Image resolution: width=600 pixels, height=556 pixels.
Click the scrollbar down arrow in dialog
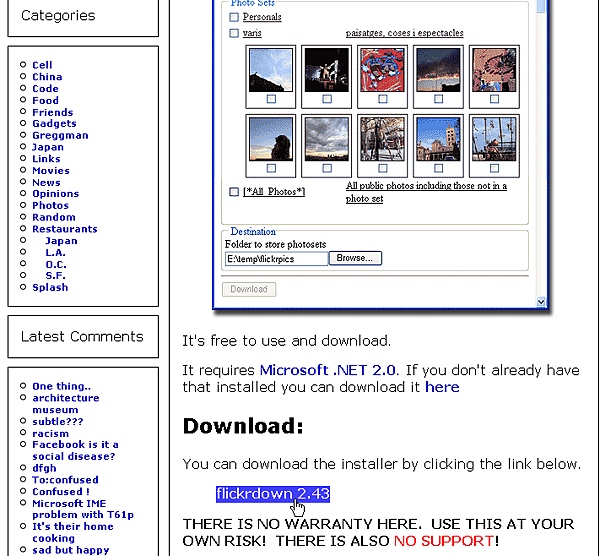tap(541, 302)
